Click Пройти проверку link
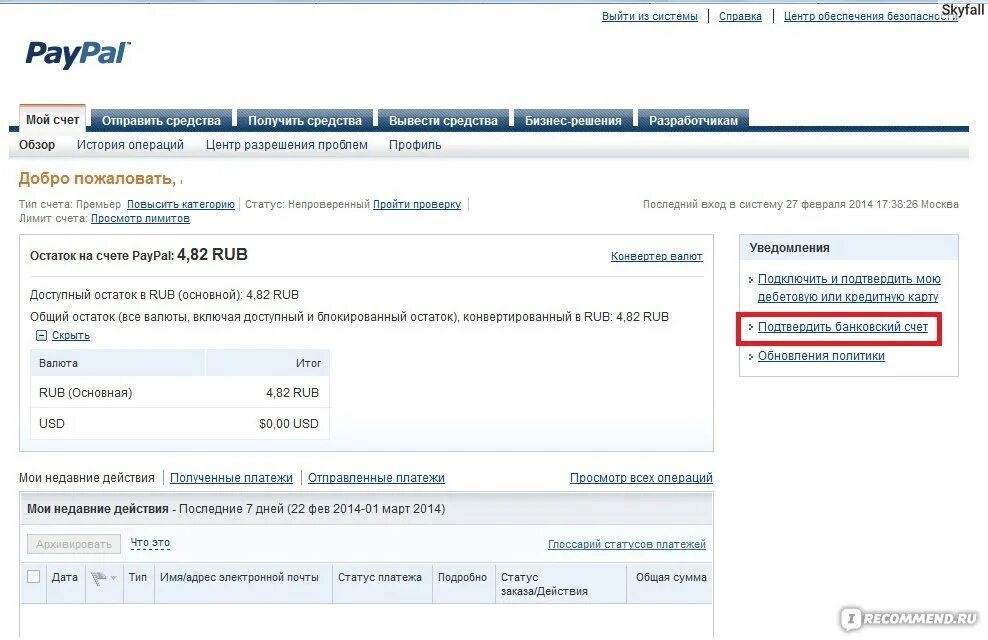This screenshot has height=640, width=988. pyautogui.click(x=416, y=204)
